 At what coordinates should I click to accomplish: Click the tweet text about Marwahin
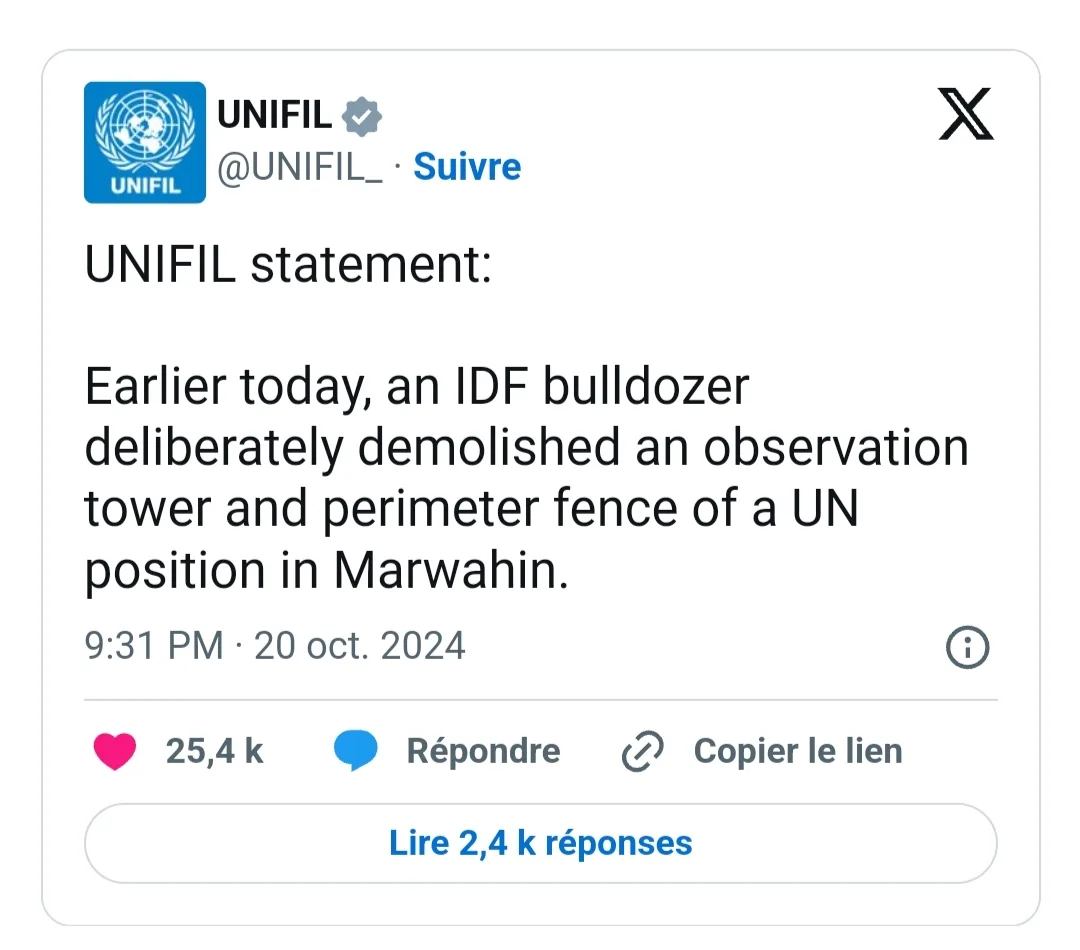pos(527,478)
